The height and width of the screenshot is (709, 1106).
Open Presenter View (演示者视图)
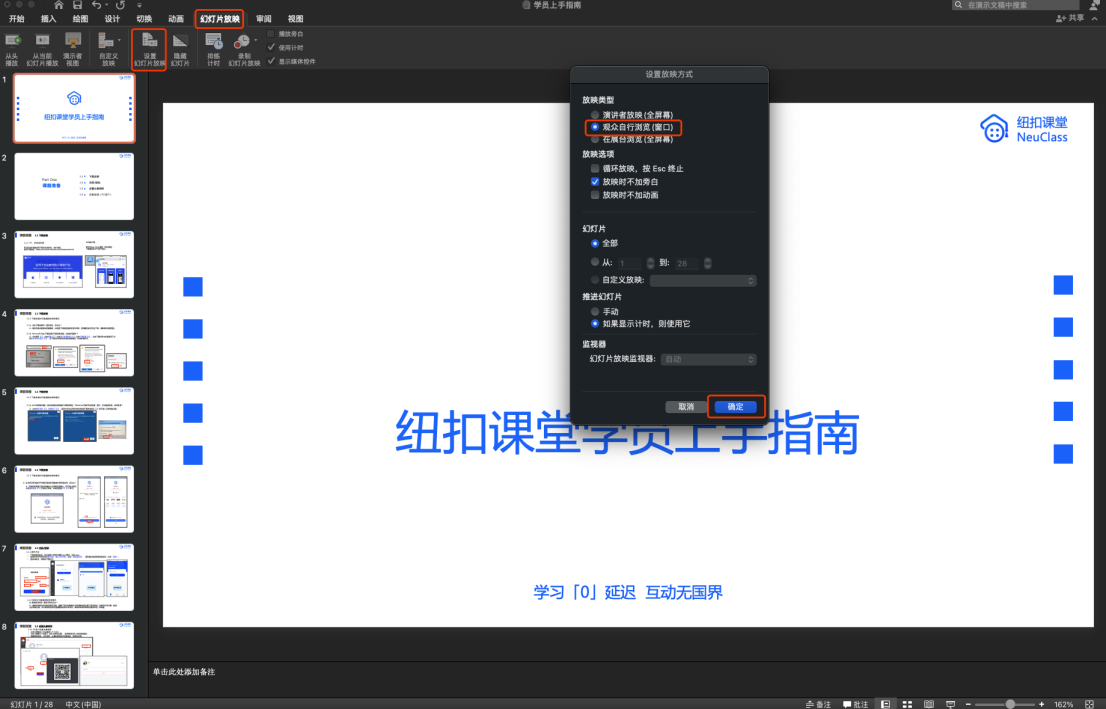point(73,49)
